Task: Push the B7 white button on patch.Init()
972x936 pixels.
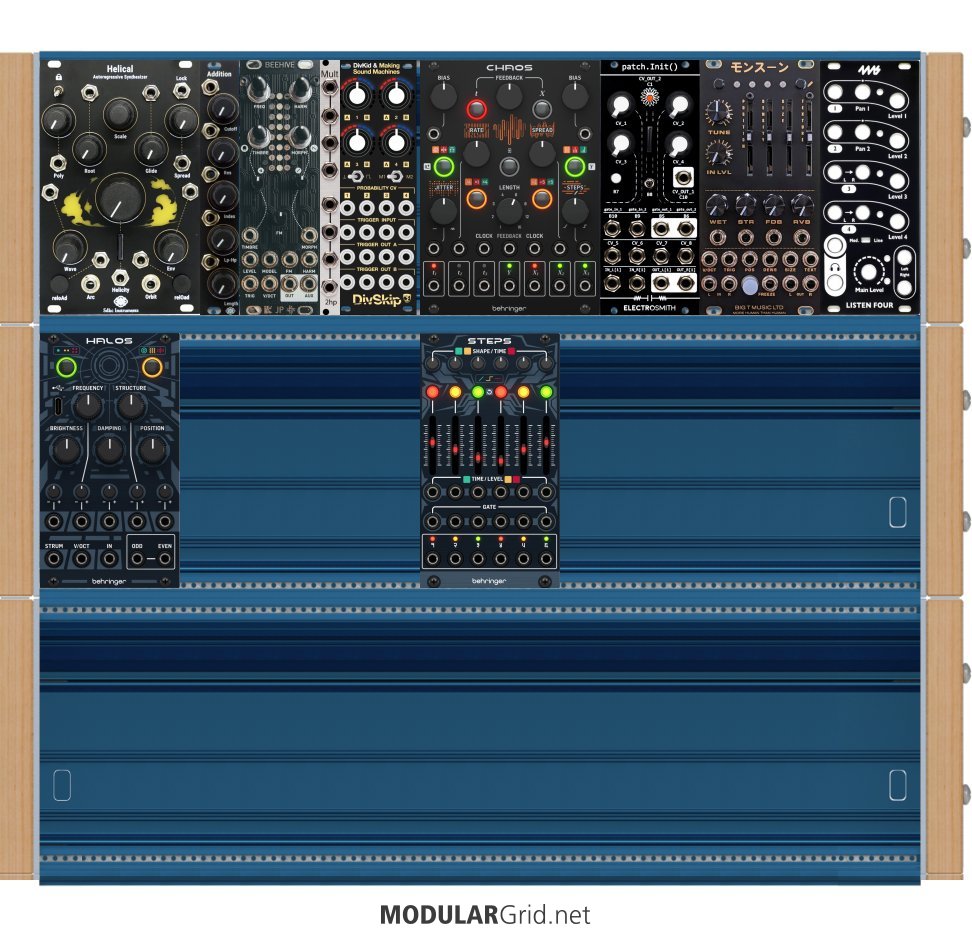Action: pyautogui.click(x=616, y=178)
